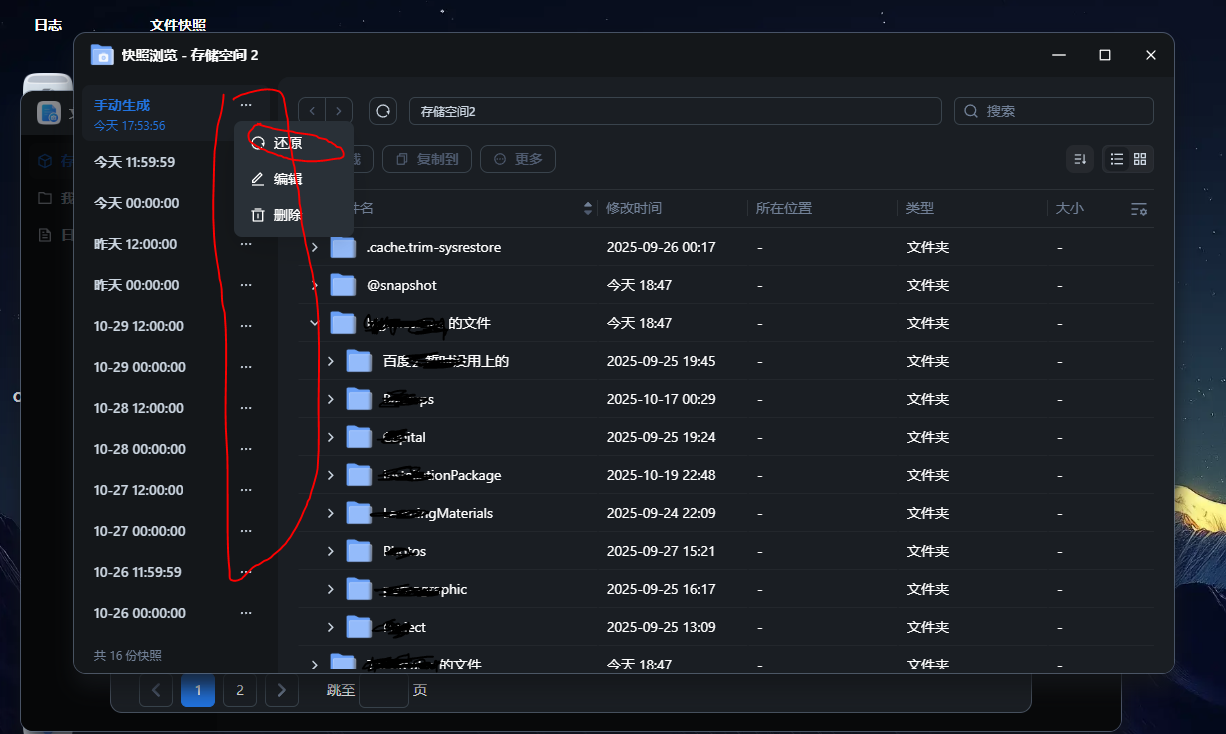Maximize the 快照浏览 window
The image size is (1226, 734).
click(1105, 55)
